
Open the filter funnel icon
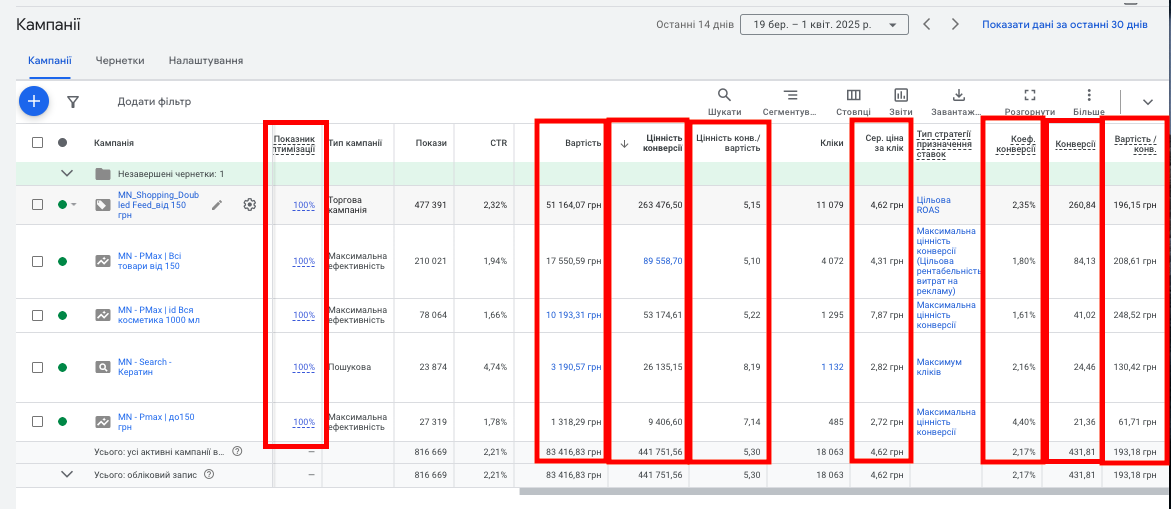tap(72, 102)
